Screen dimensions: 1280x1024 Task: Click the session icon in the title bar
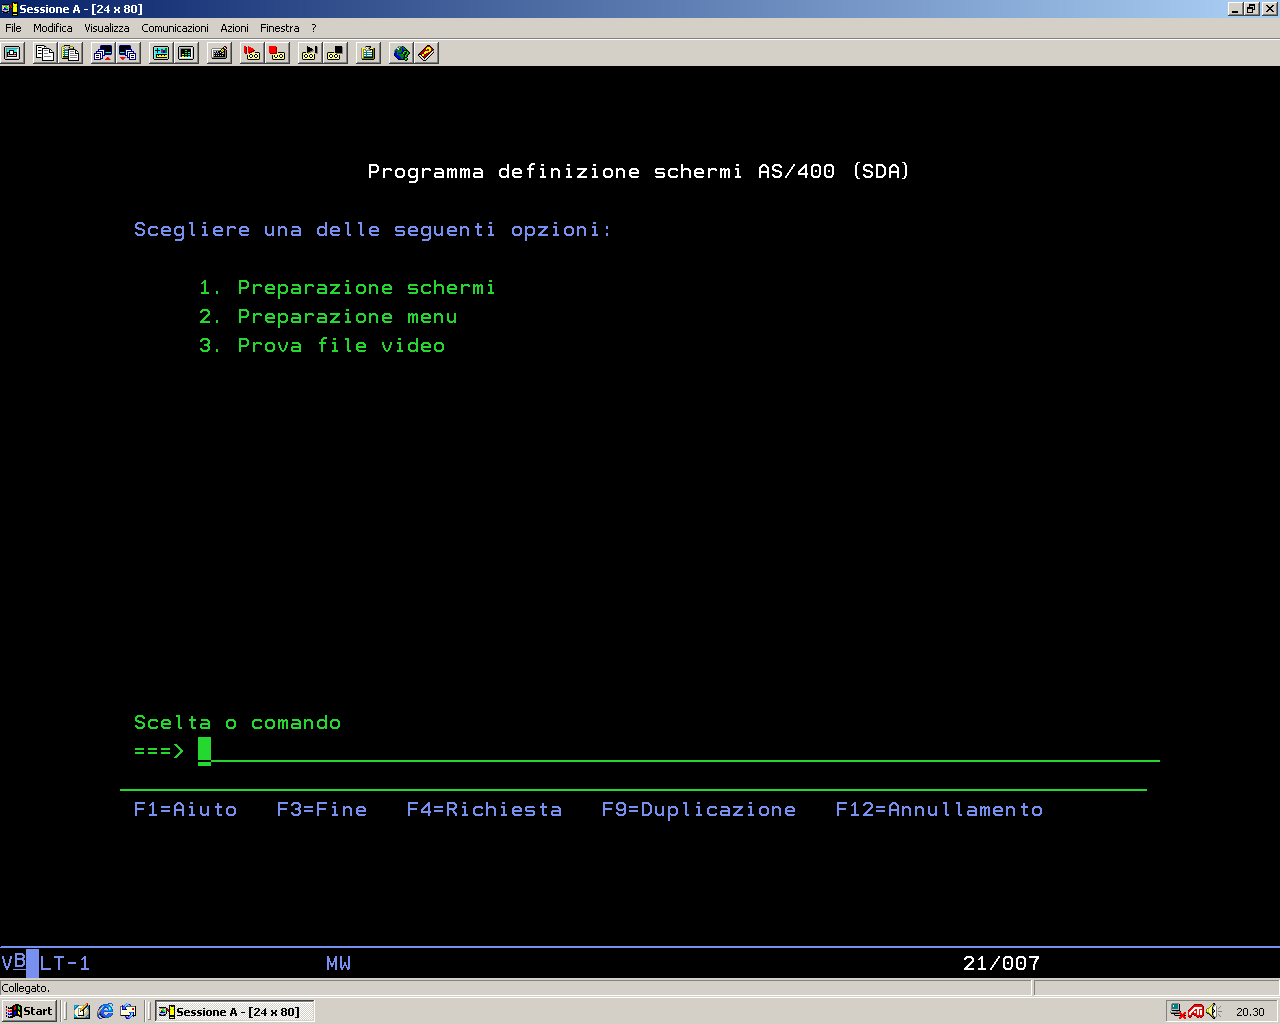pos(9,9)
